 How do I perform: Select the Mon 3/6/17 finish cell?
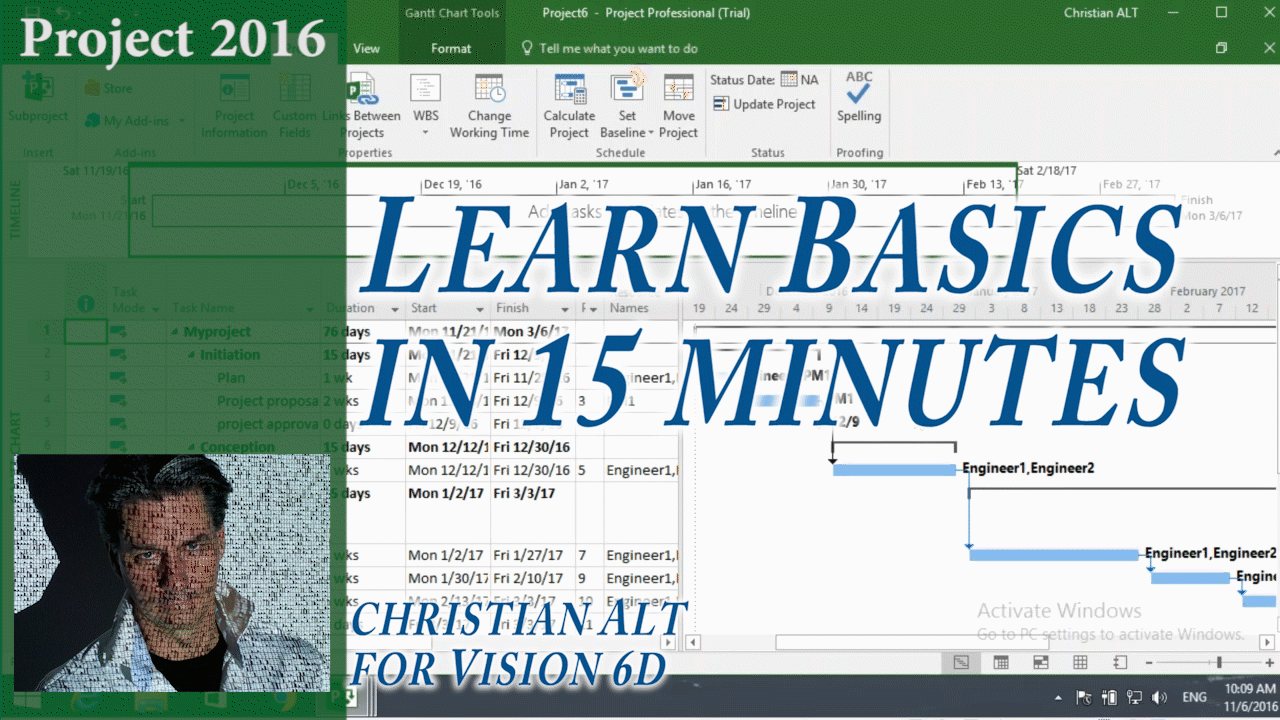point(533,332)
